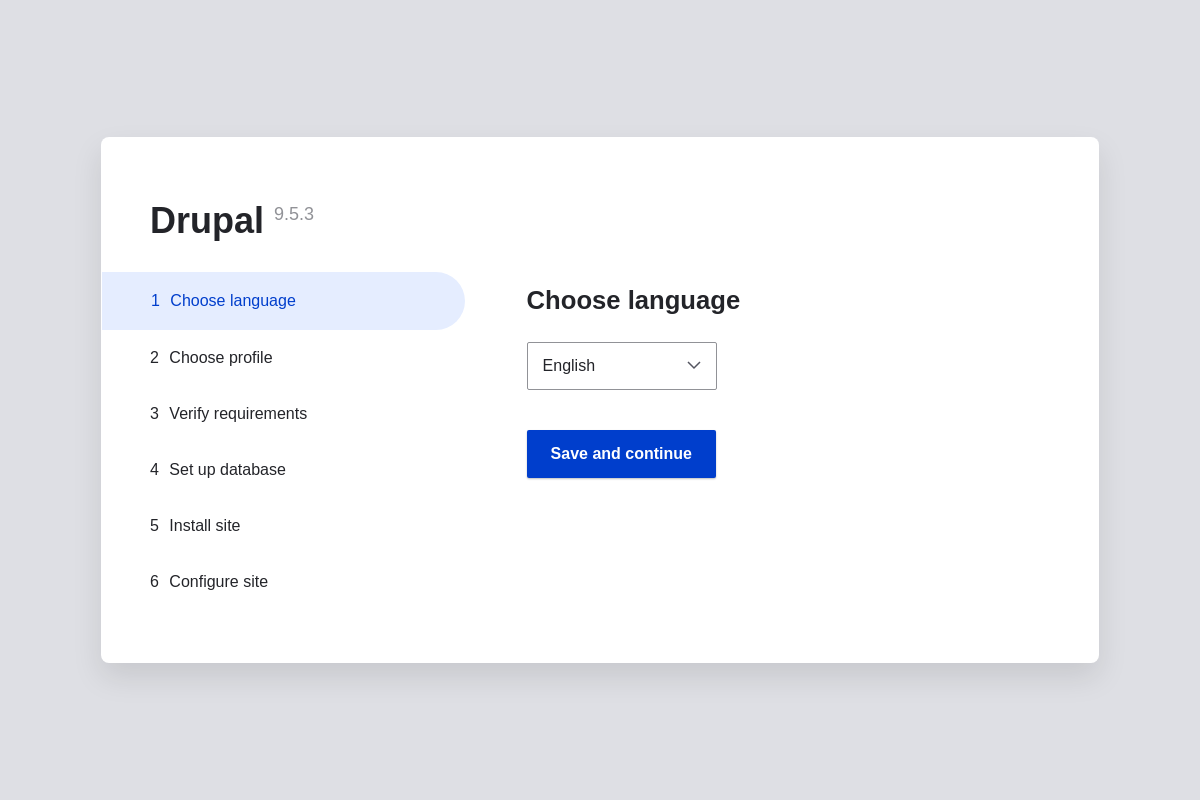Select step 6 Configure site

pos(209,582)
